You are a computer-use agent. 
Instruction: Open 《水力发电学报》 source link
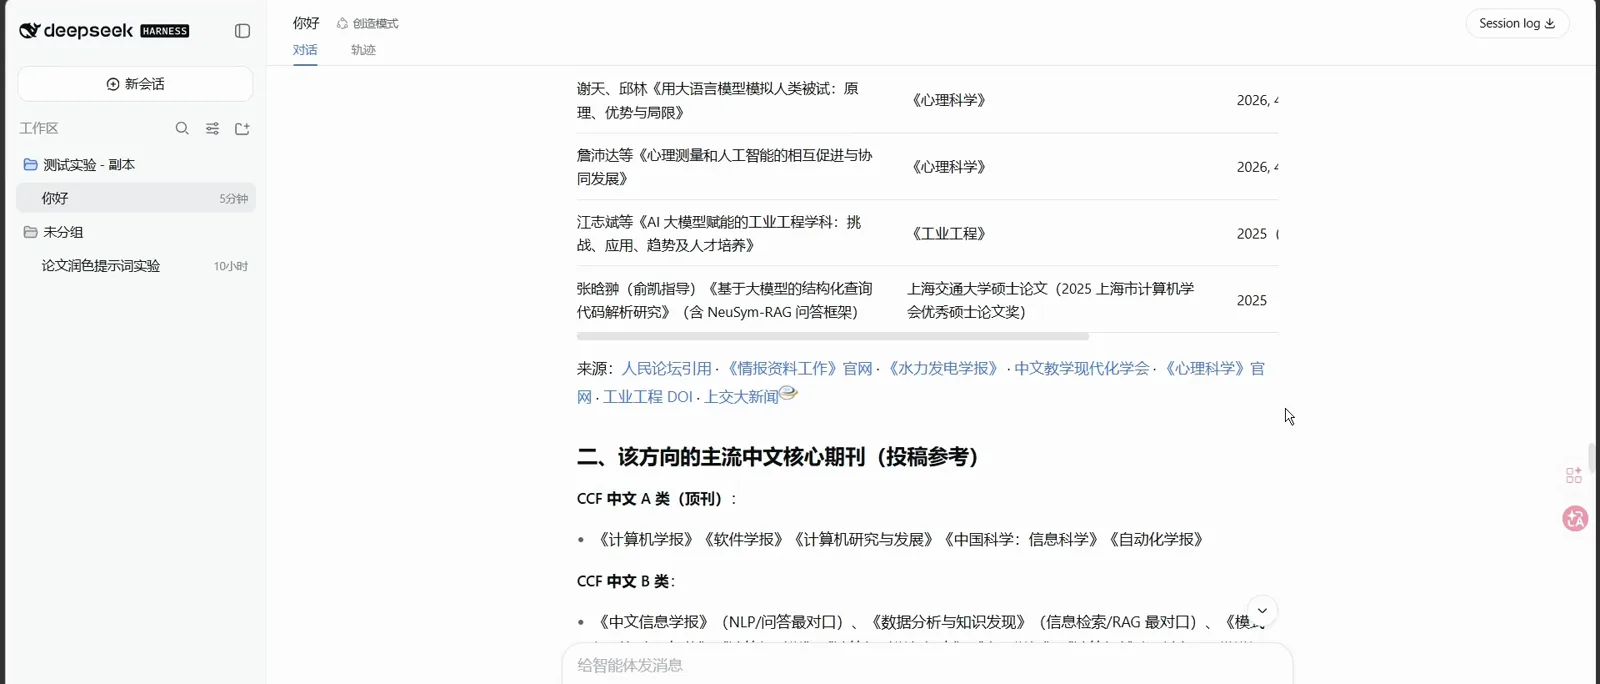tap(943, 369)
